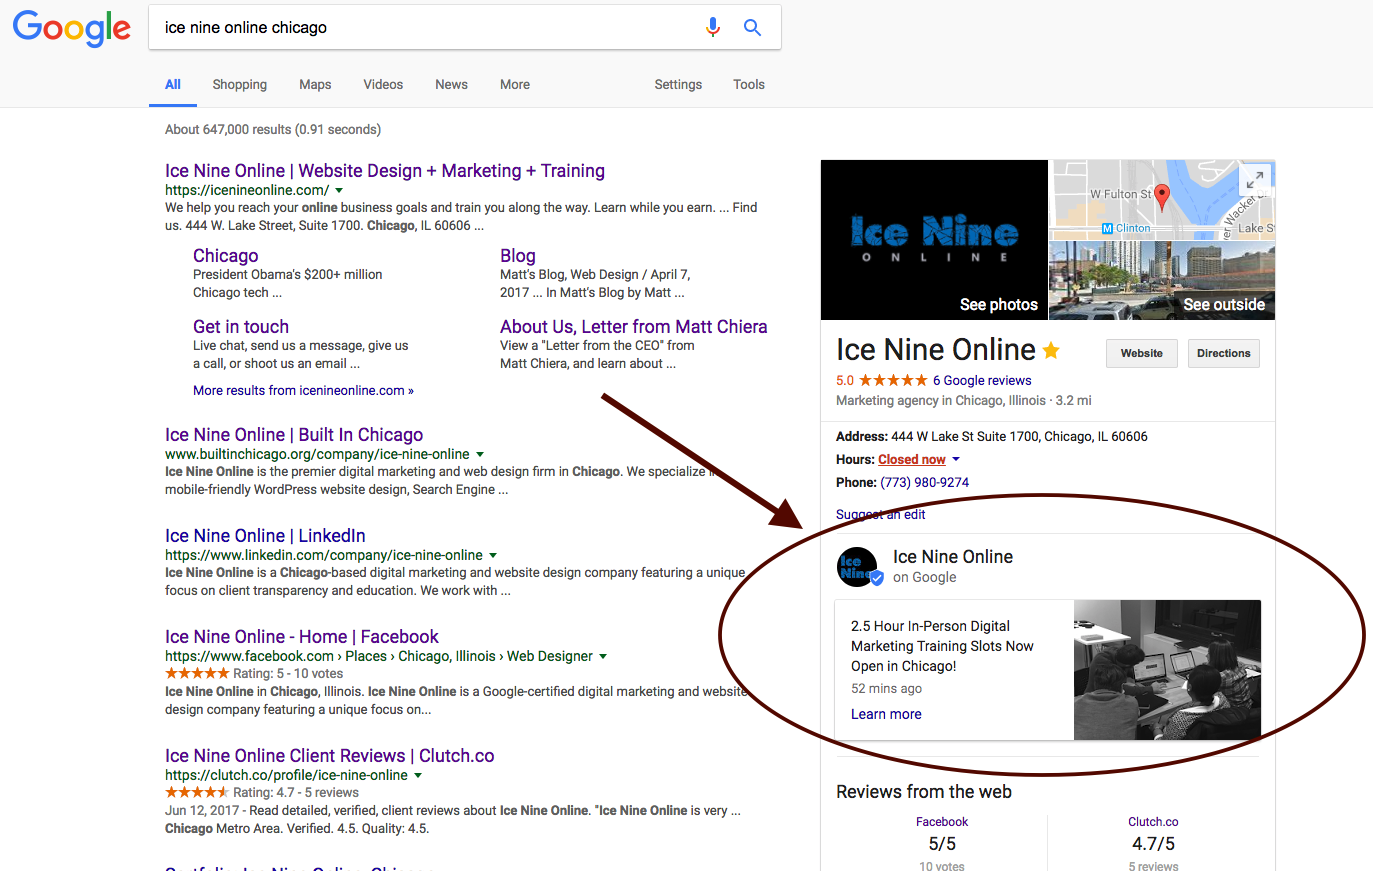Open Ice Nine Online LinkedIn result

(265, 536)
